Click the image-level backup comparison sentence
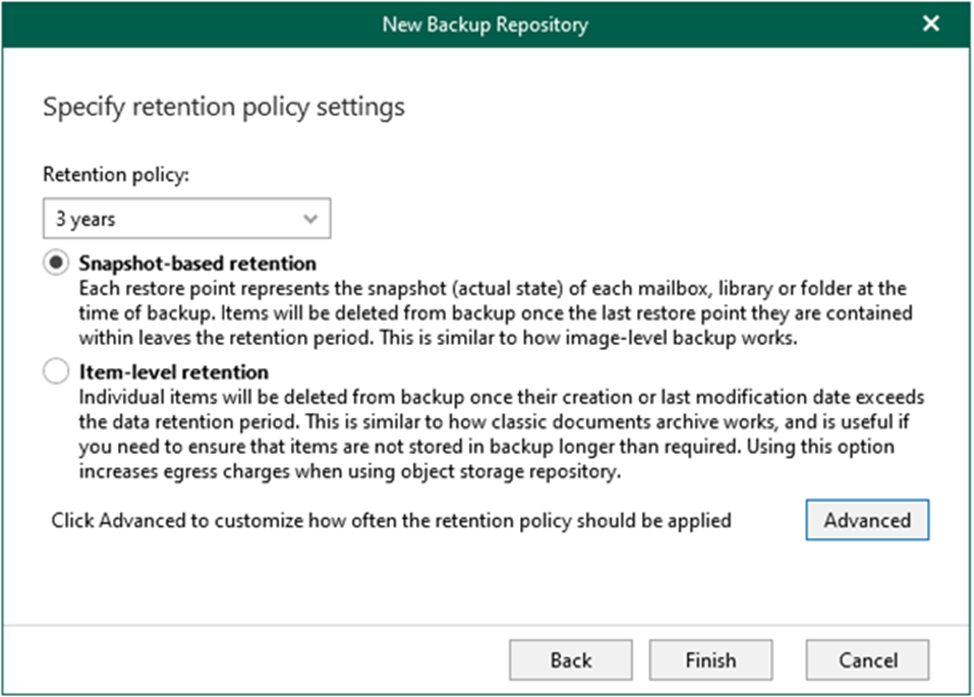Viewport: 974px width, 697px height. [588, 338]
